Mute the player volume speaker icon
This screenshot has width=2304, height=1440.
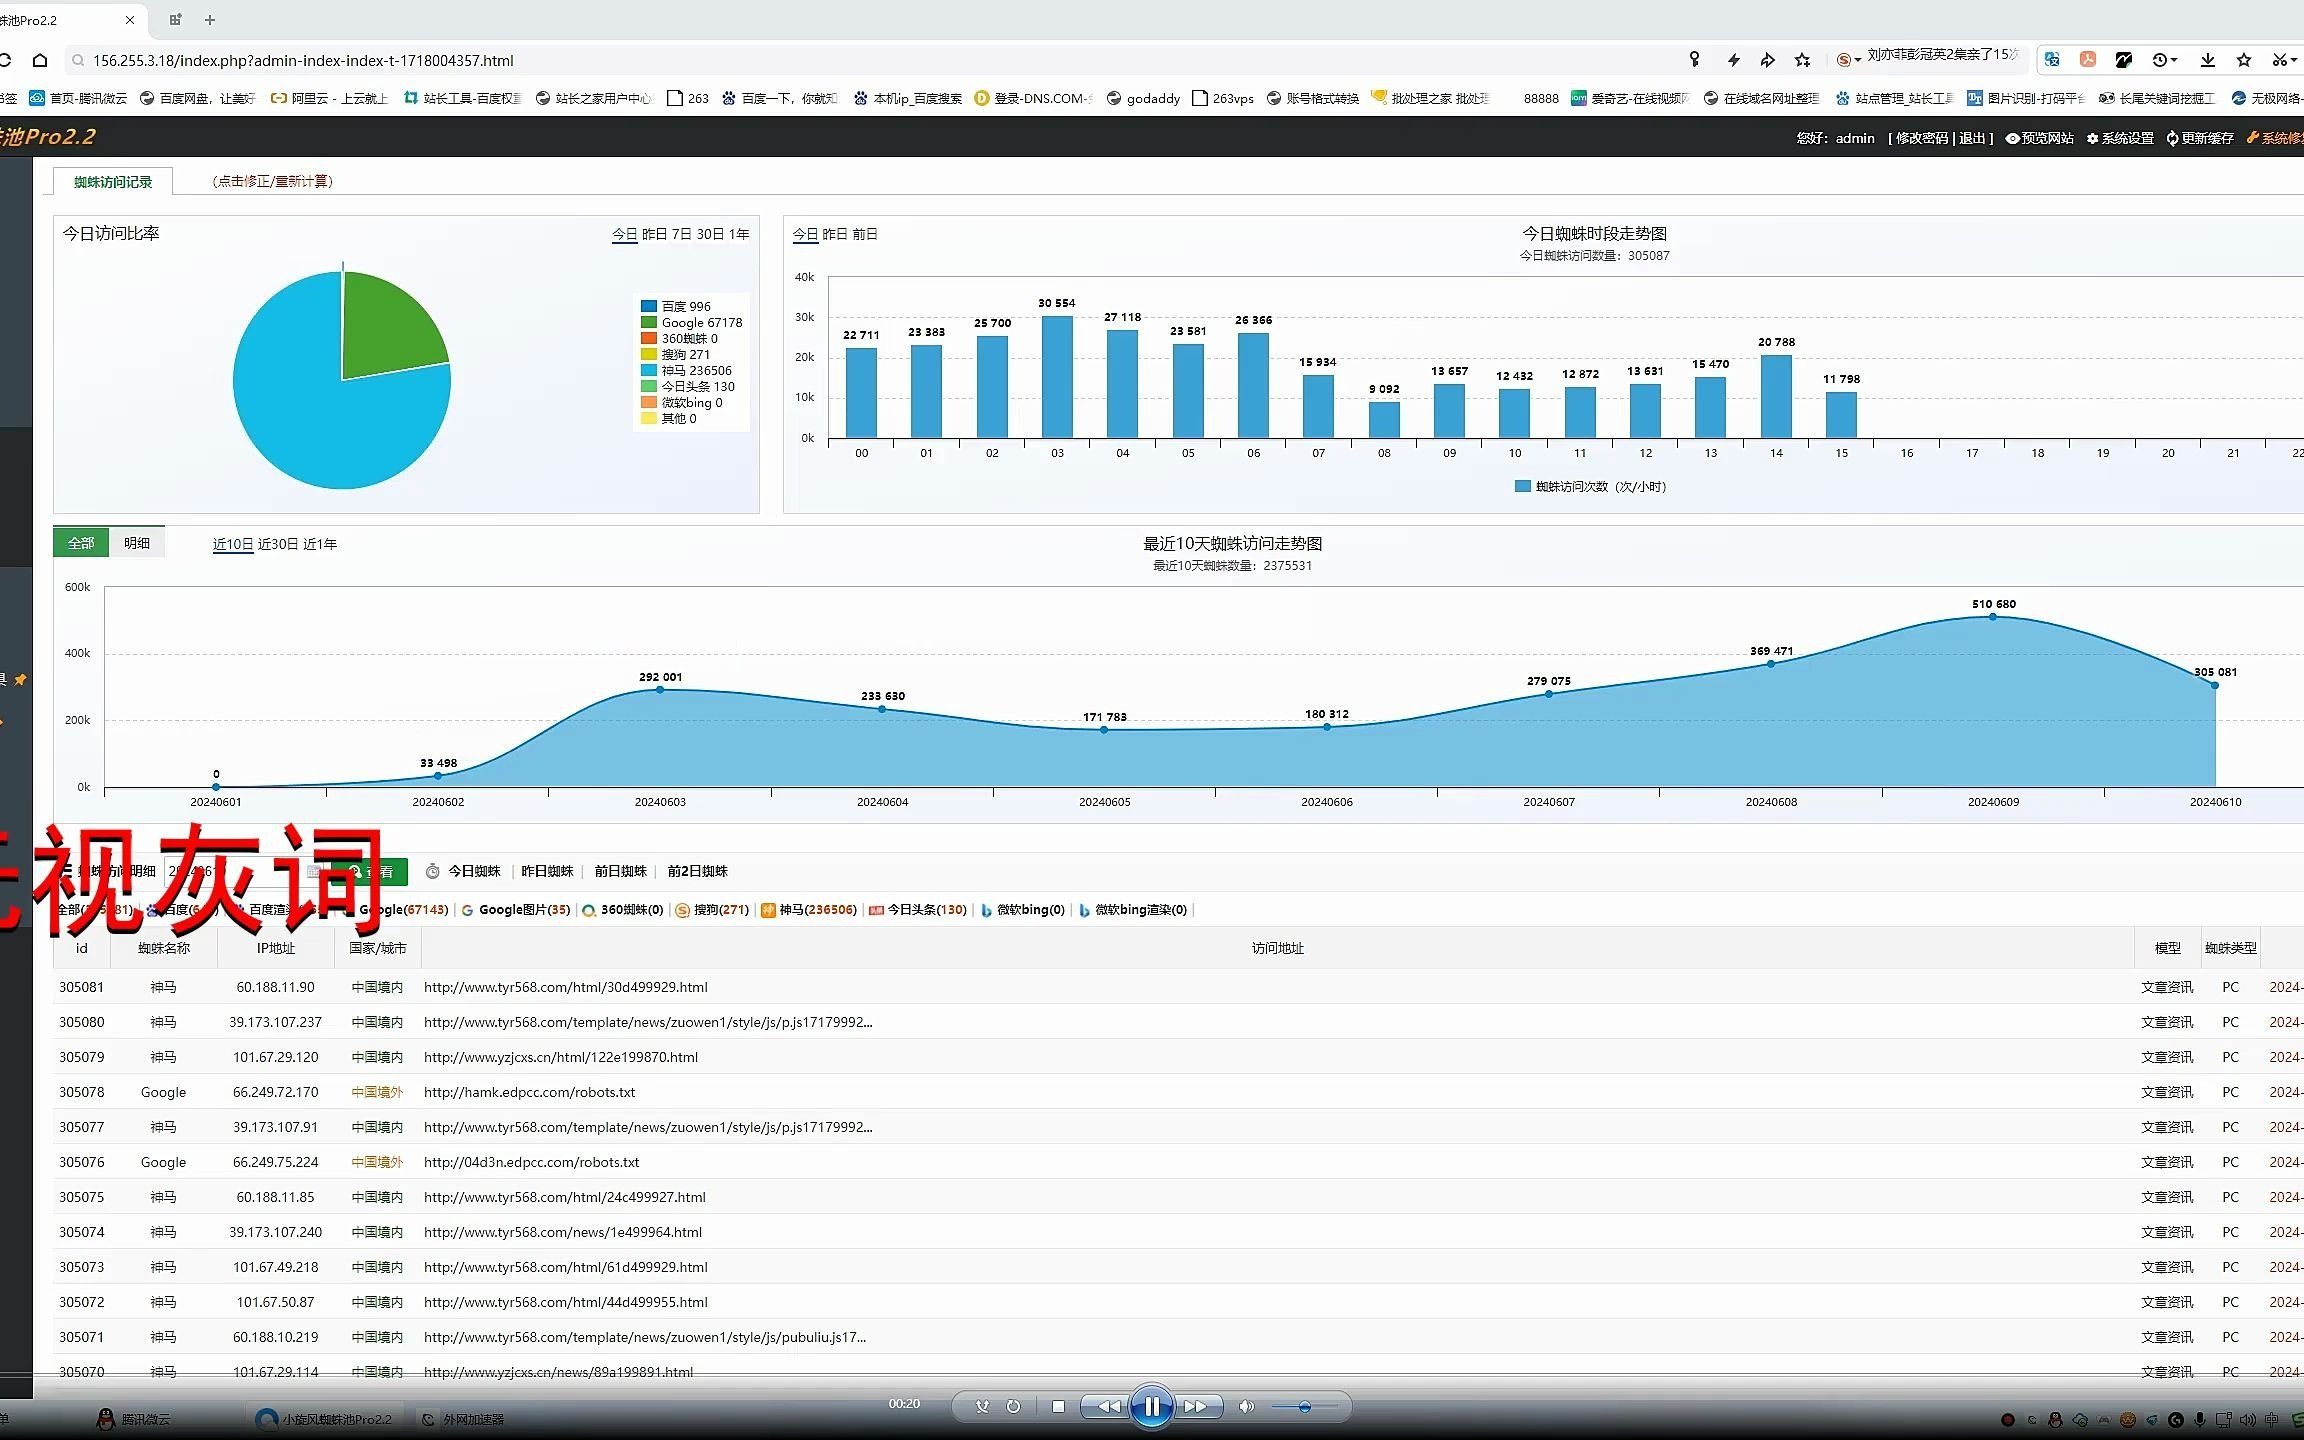[x=1246, y=1406]
